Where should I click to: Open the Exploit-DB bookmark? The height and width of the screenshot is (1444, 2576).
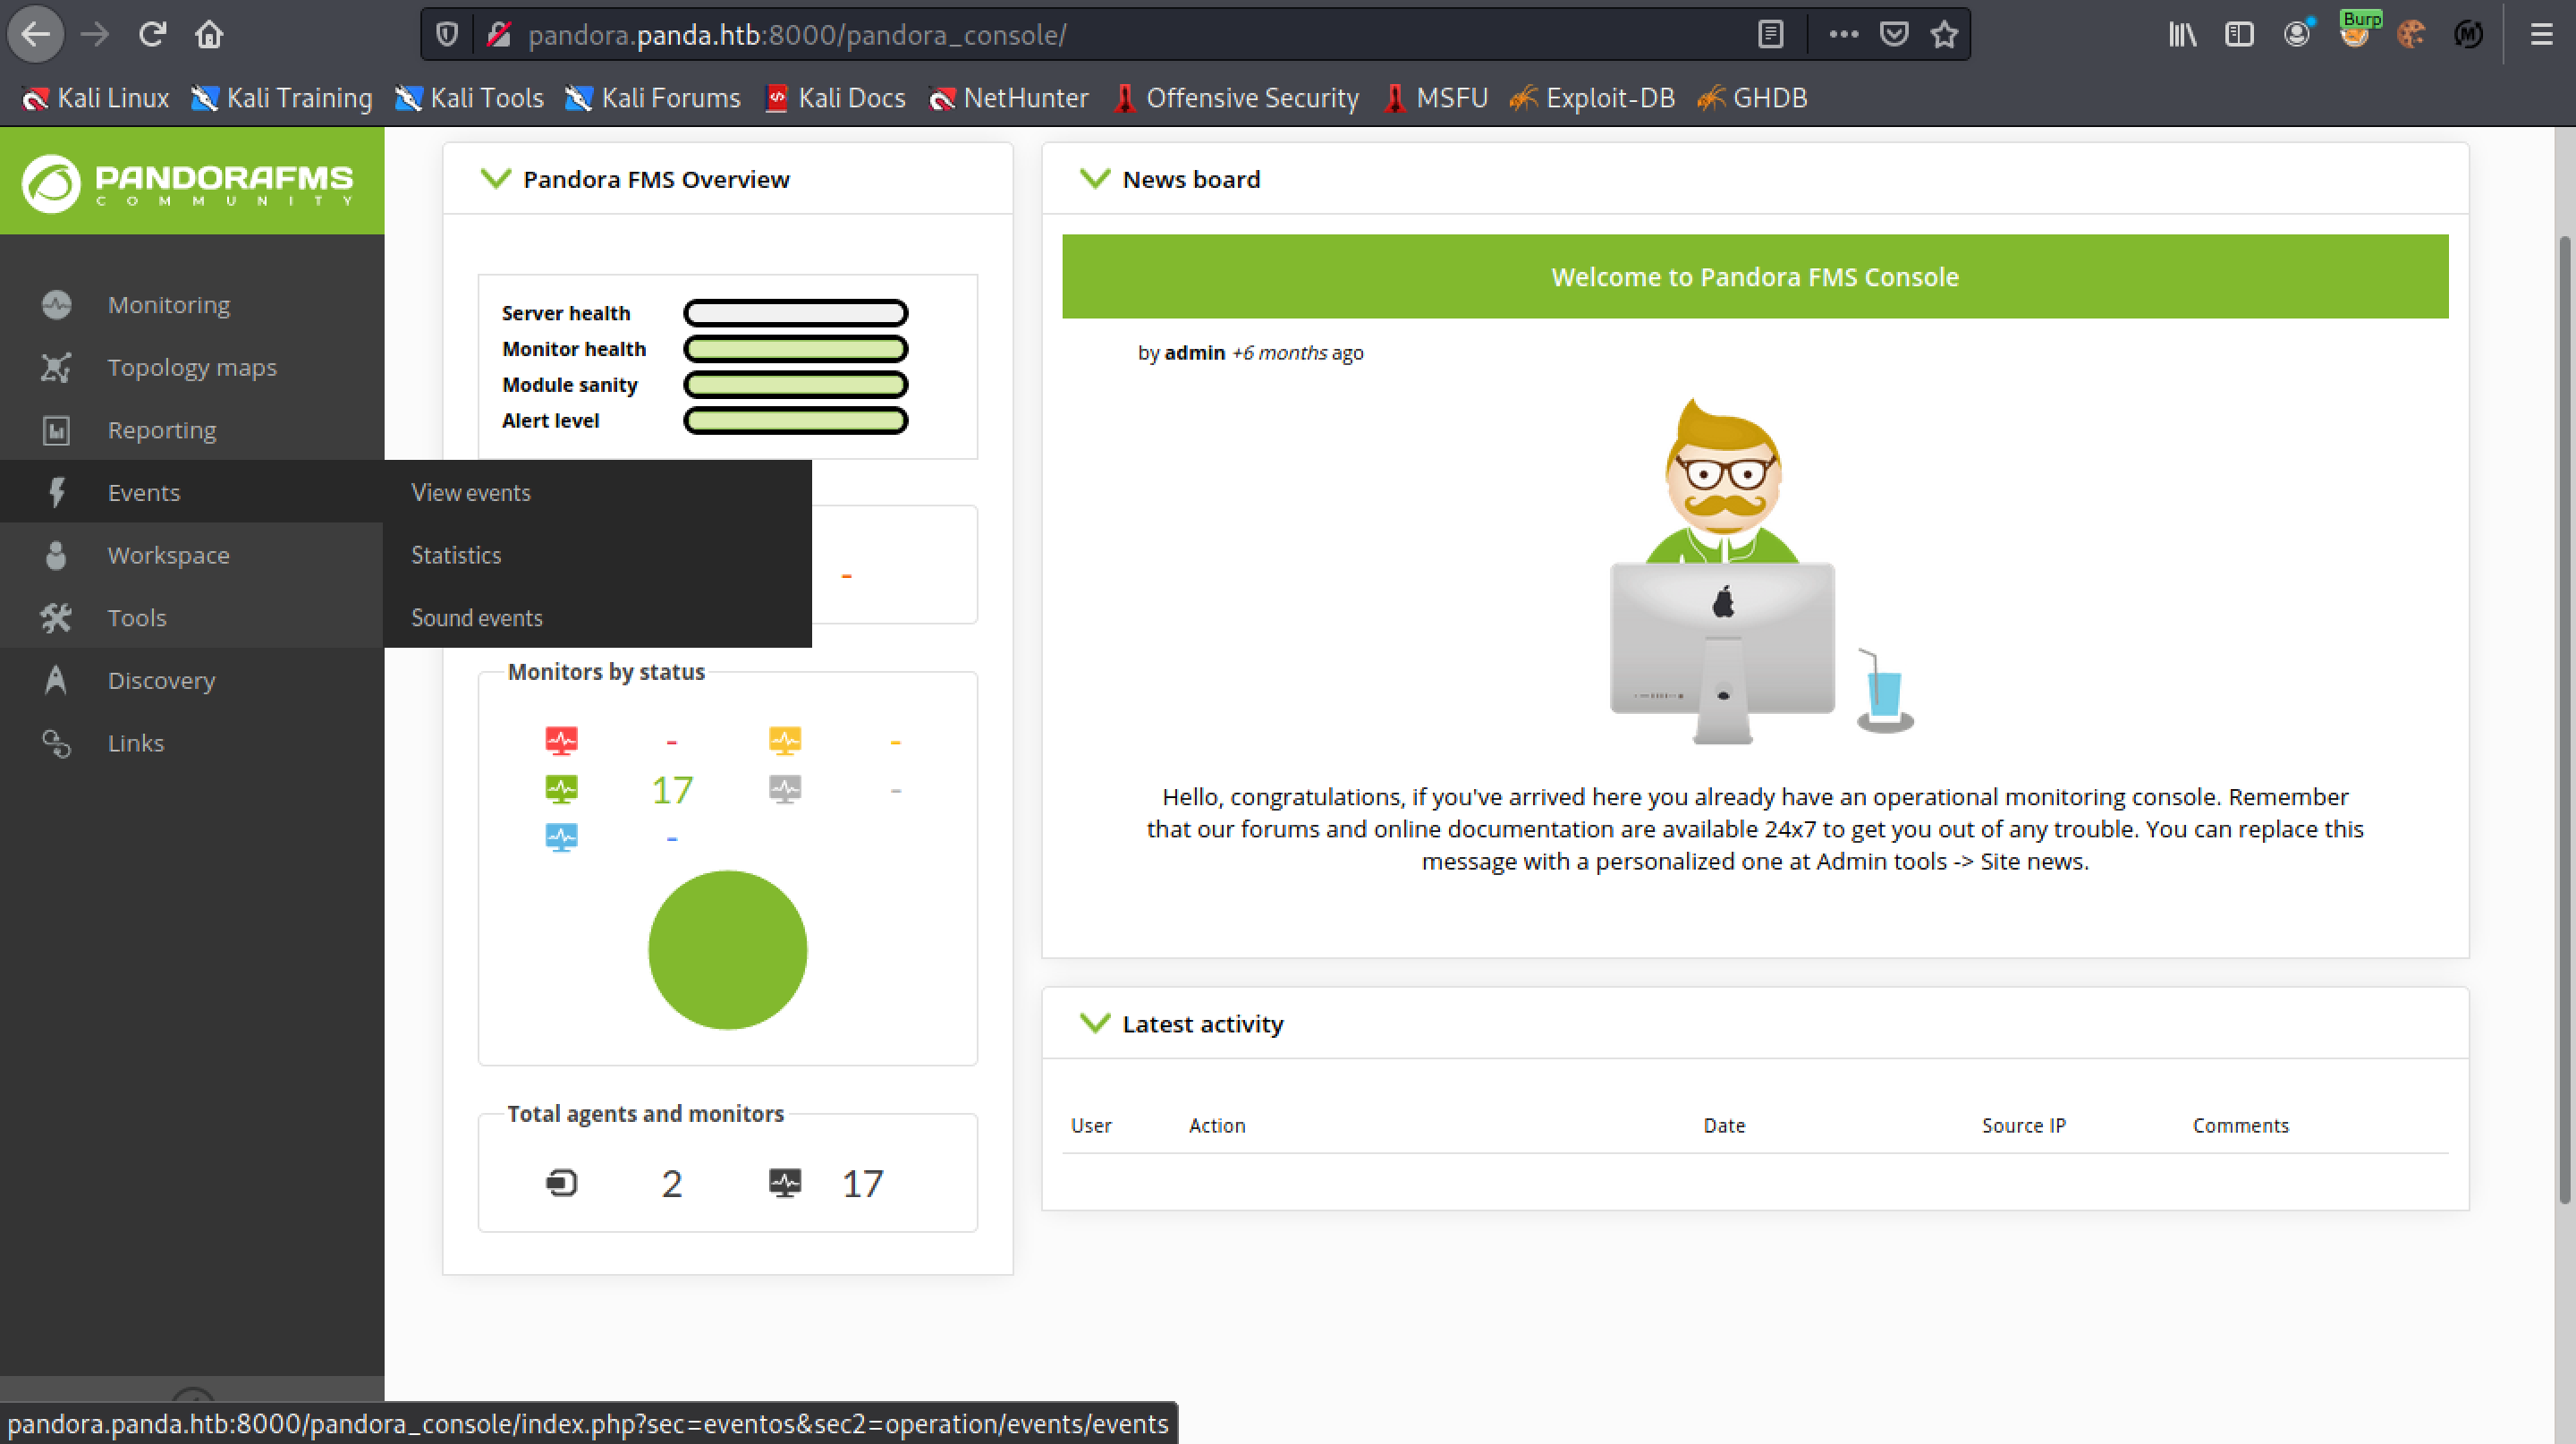[x=1592, y=98]
